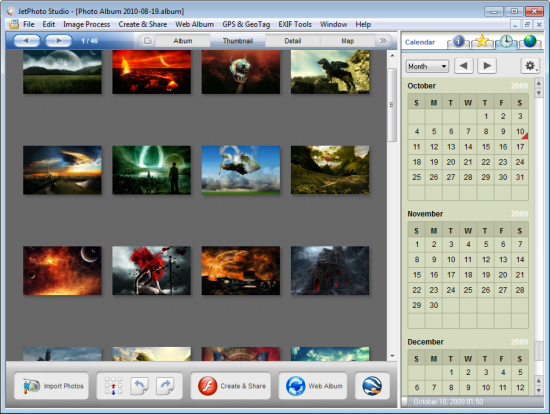Select November 15 in the calendar

[x=417, y=275]
